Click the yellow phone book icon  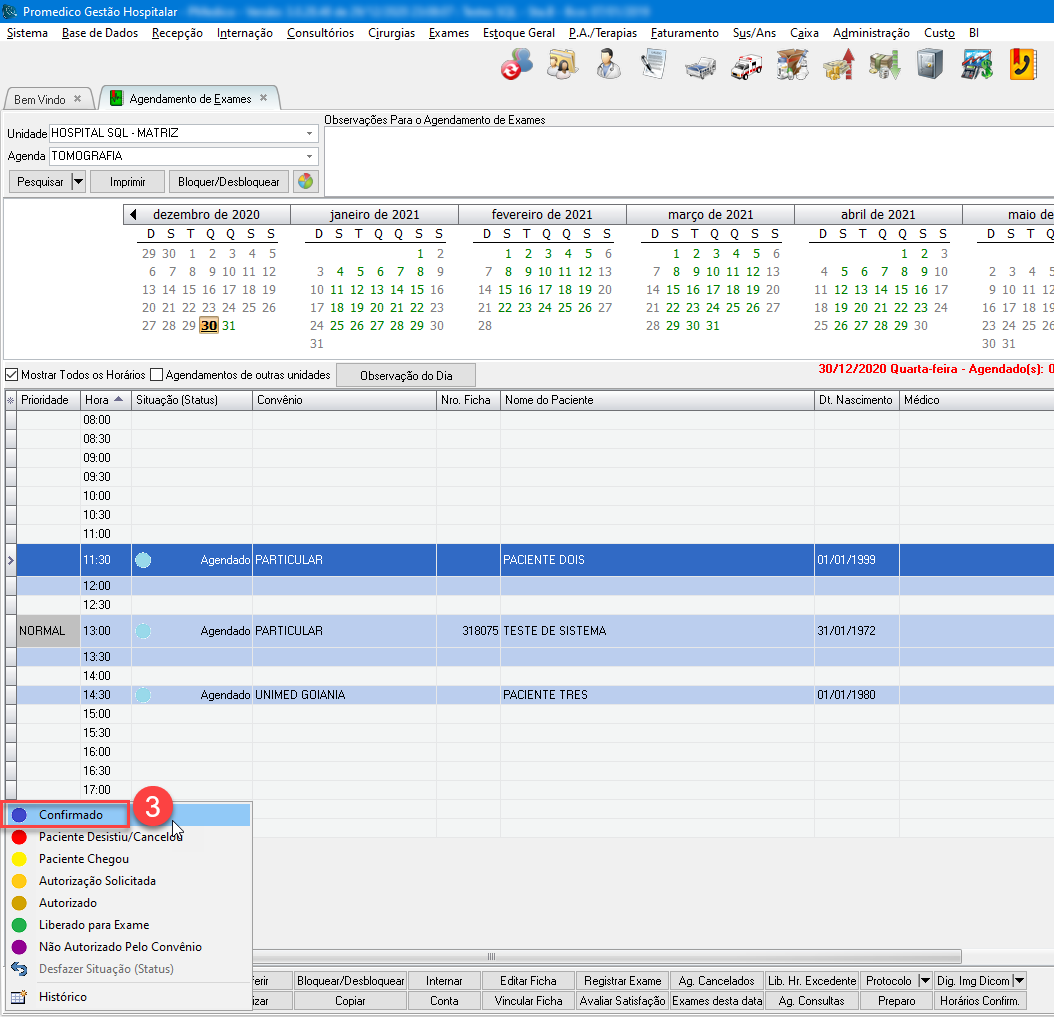(x=1022, y=65)
